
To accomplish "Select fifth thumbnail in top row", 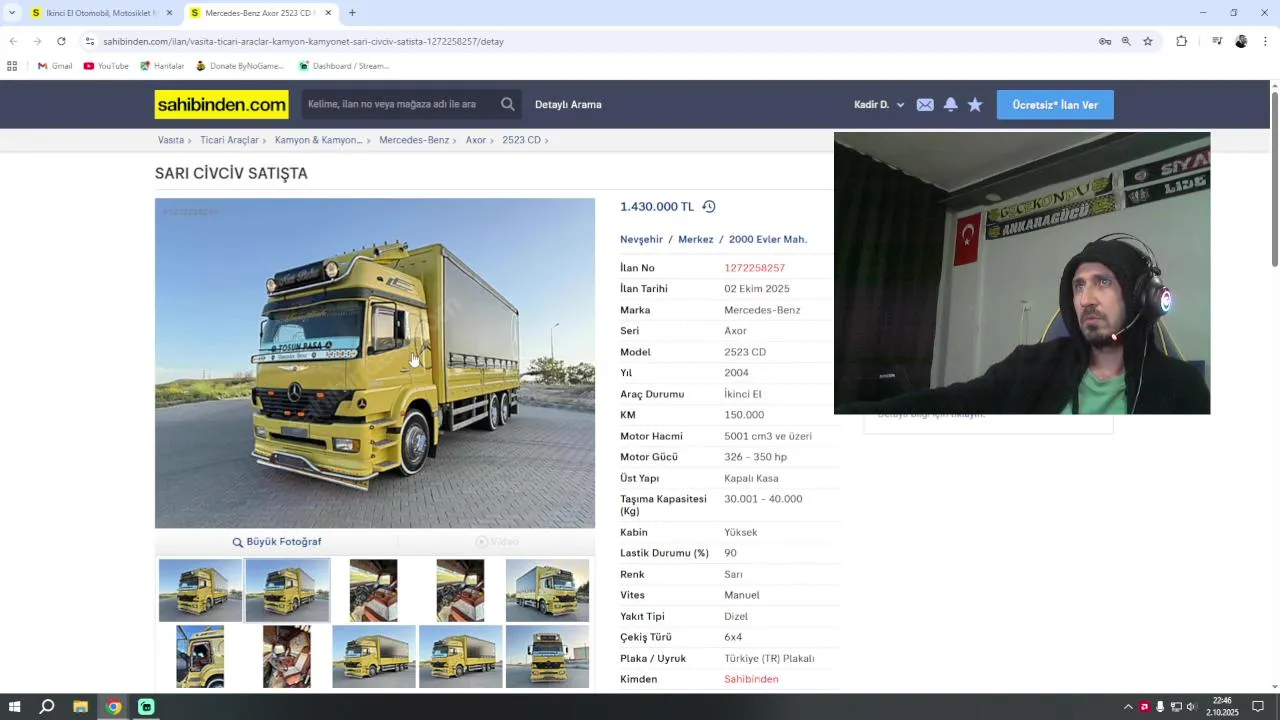I will click(x=547, y=590).
